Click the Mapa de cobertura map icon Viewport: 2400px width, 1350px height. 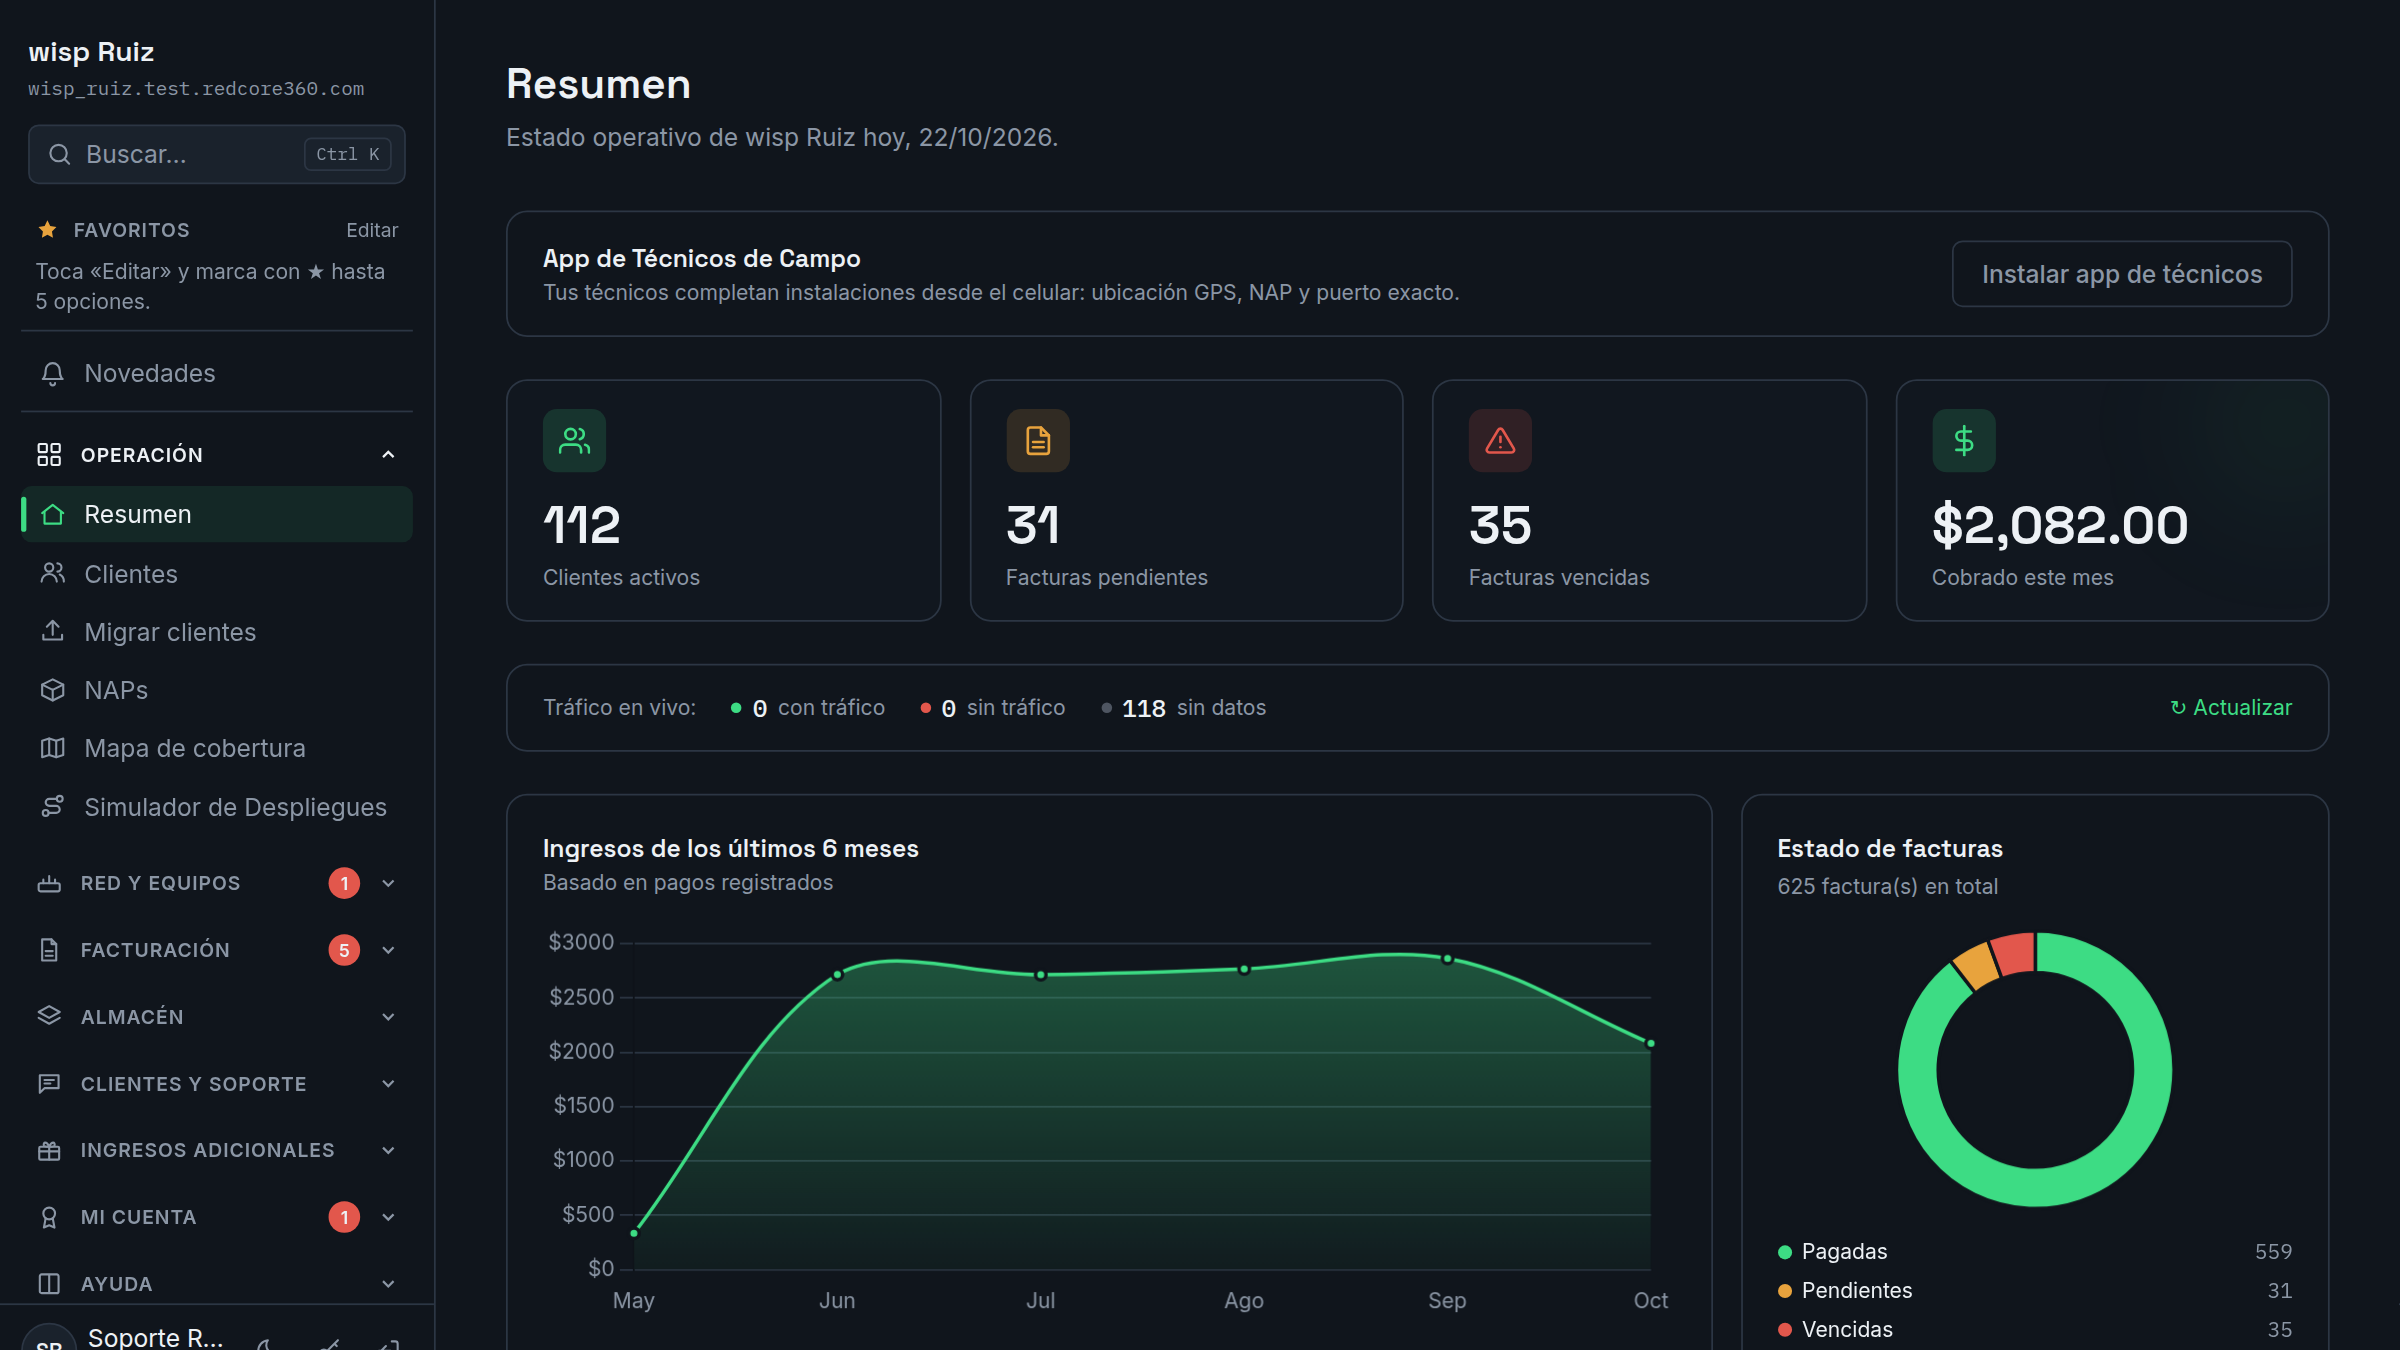(52, 748)
